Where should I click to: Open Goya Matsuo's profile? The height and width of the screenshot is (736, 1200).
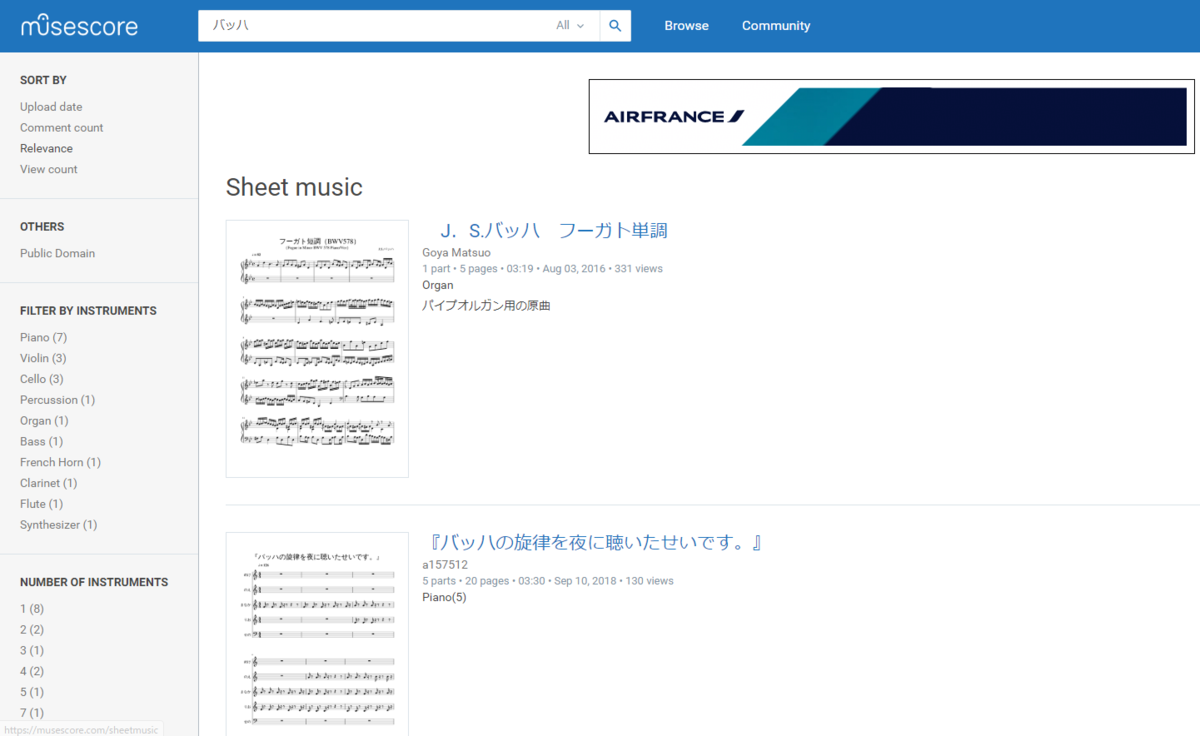[x=456, y=252]
